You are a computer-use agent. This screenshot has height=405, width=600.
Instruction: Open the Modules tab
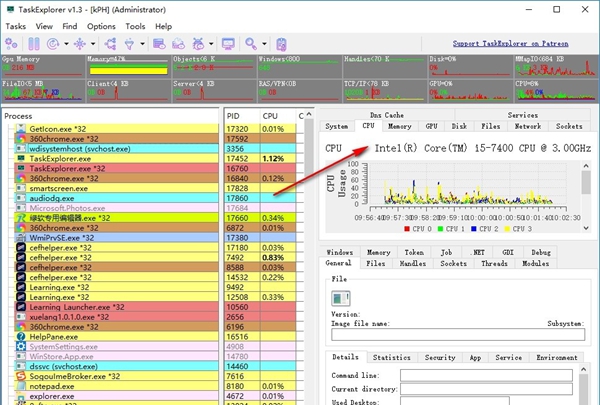pos(535,263)
